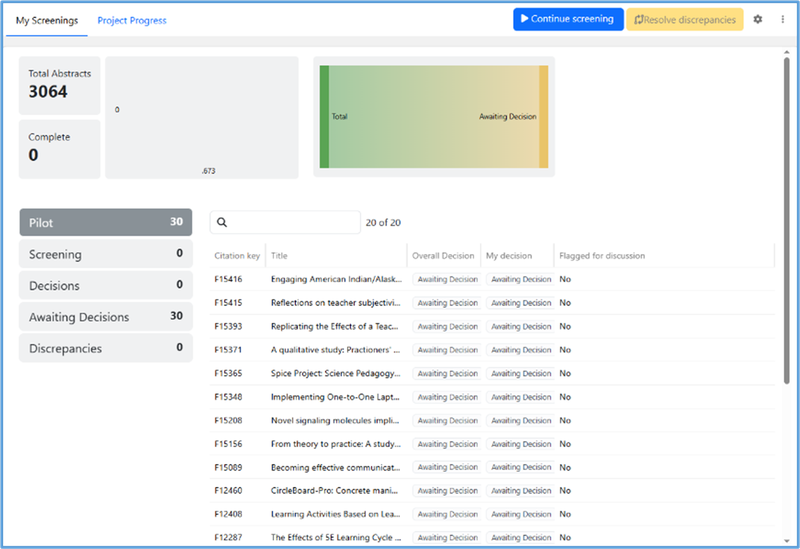800x549 pixels.
Task: Open 'CircleBoard-Pro: Concrete mani...' title
Action: pyautogui.click(x=334, y=490)
